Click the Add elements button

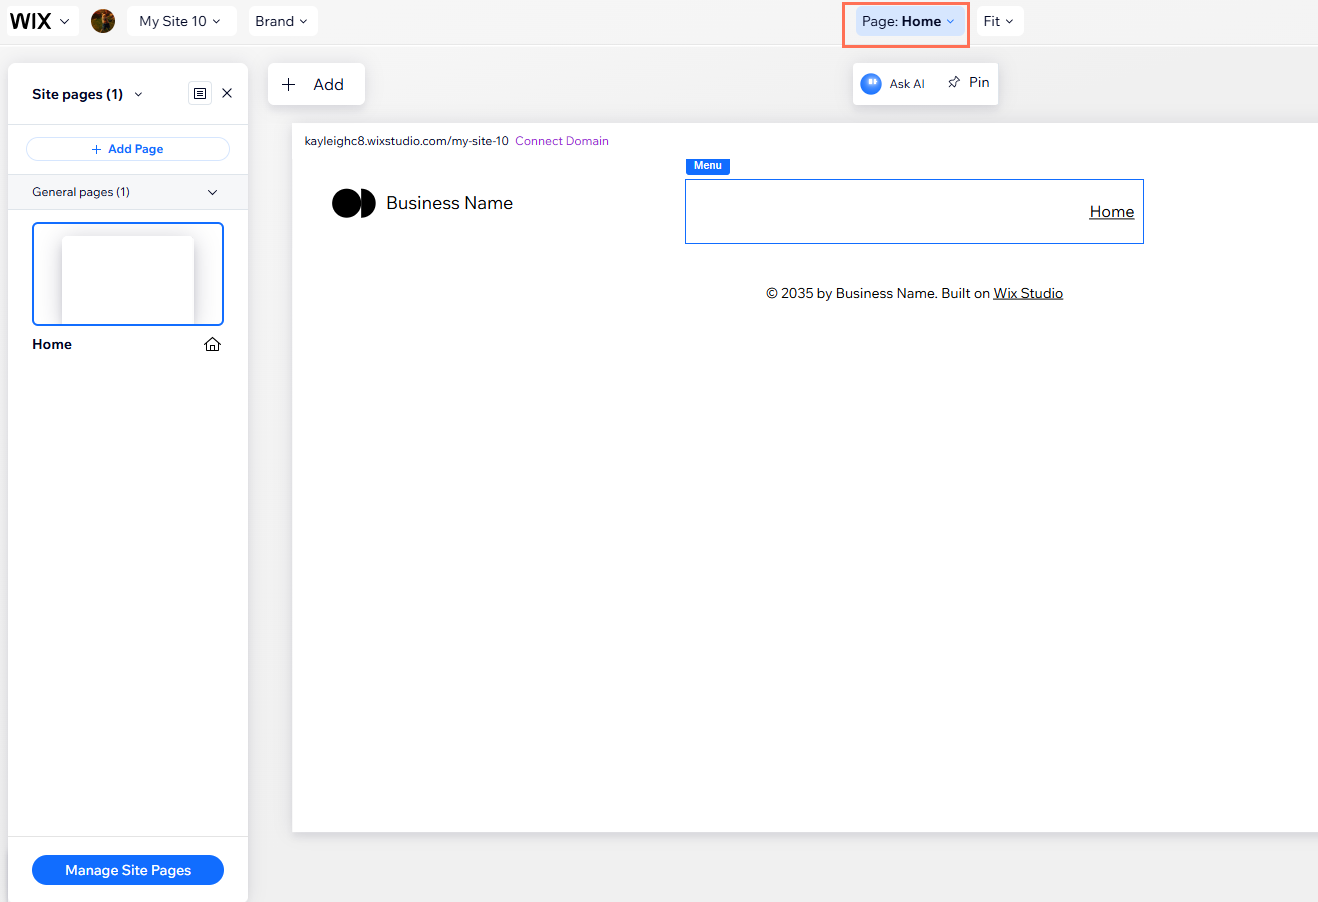coord(316,84)
